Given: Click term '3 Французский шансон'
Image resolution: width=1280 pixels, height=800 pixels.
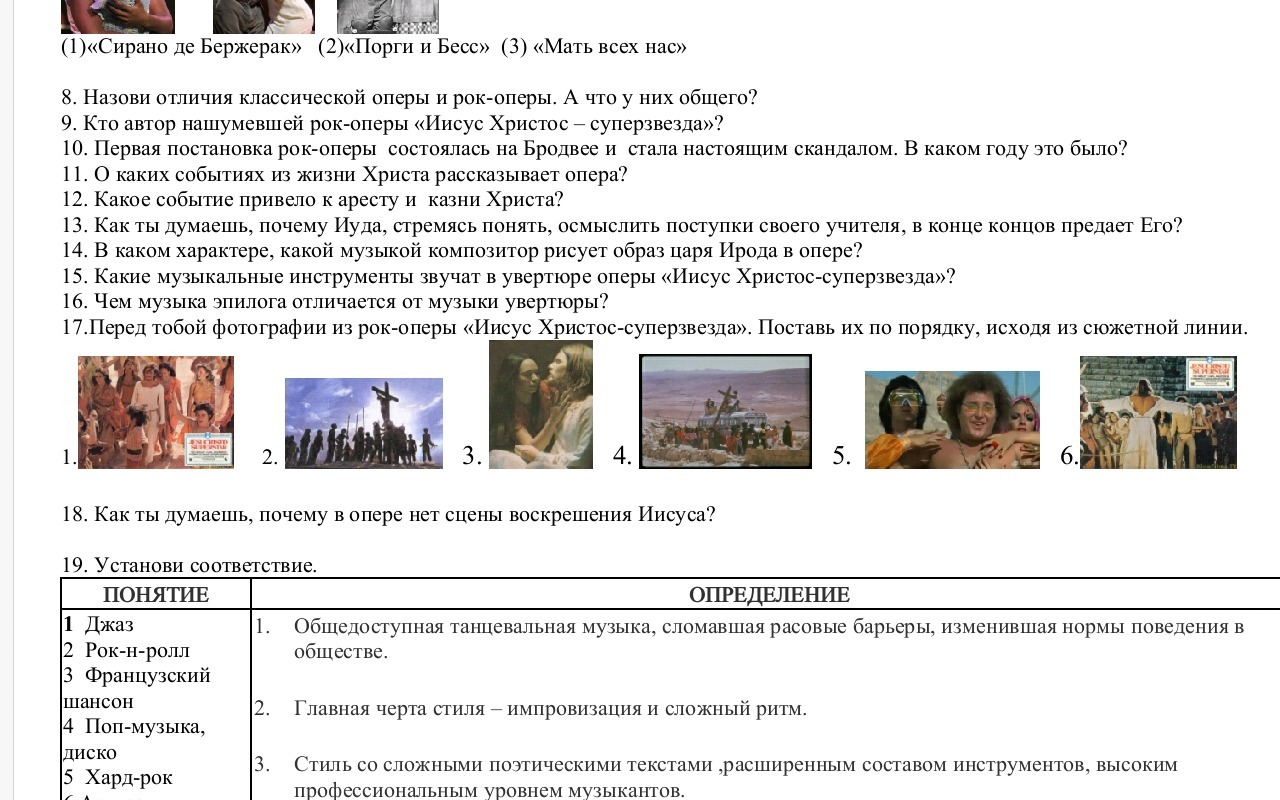Looking at the screenshot, I should (137, 688).
